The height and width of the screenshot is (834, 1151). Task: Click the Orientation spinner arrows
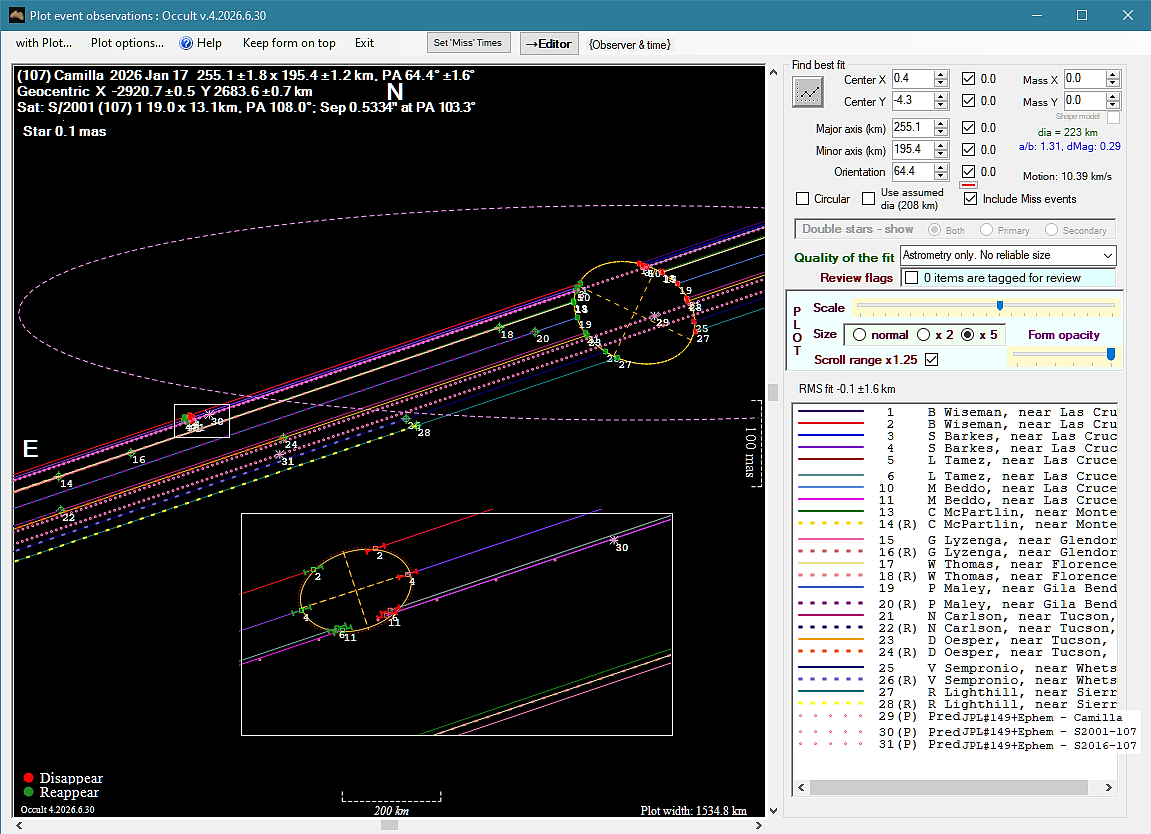tap(941, 172)
